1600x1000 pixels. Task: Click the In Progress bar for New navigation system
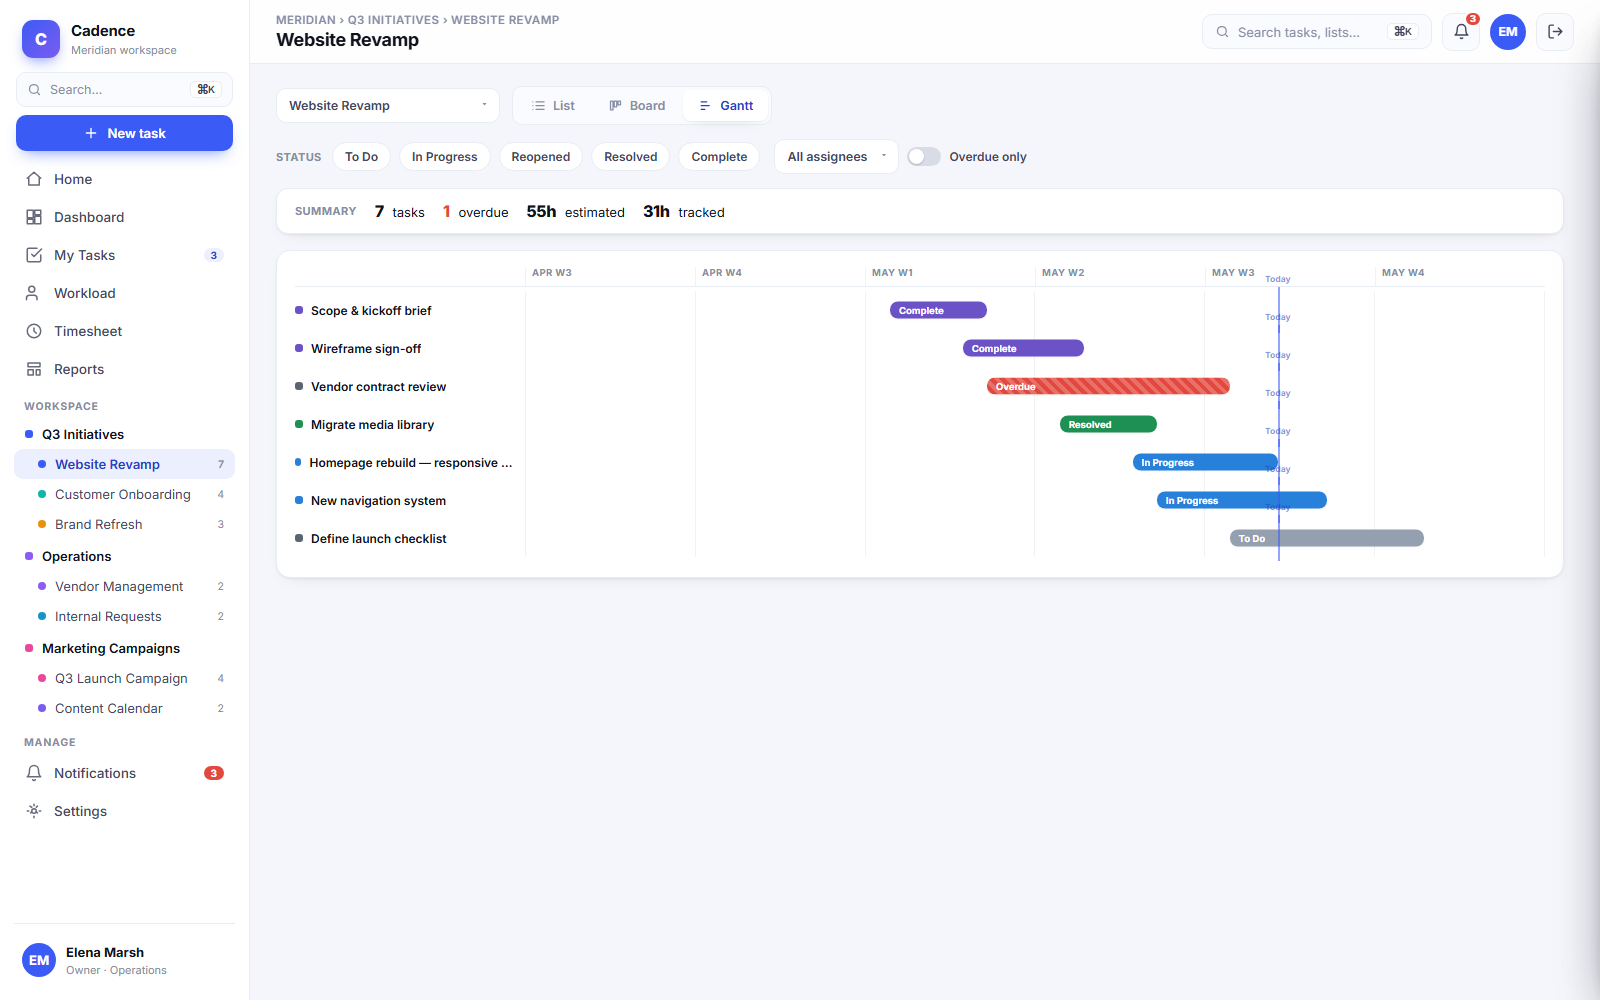click(1242, 500)
